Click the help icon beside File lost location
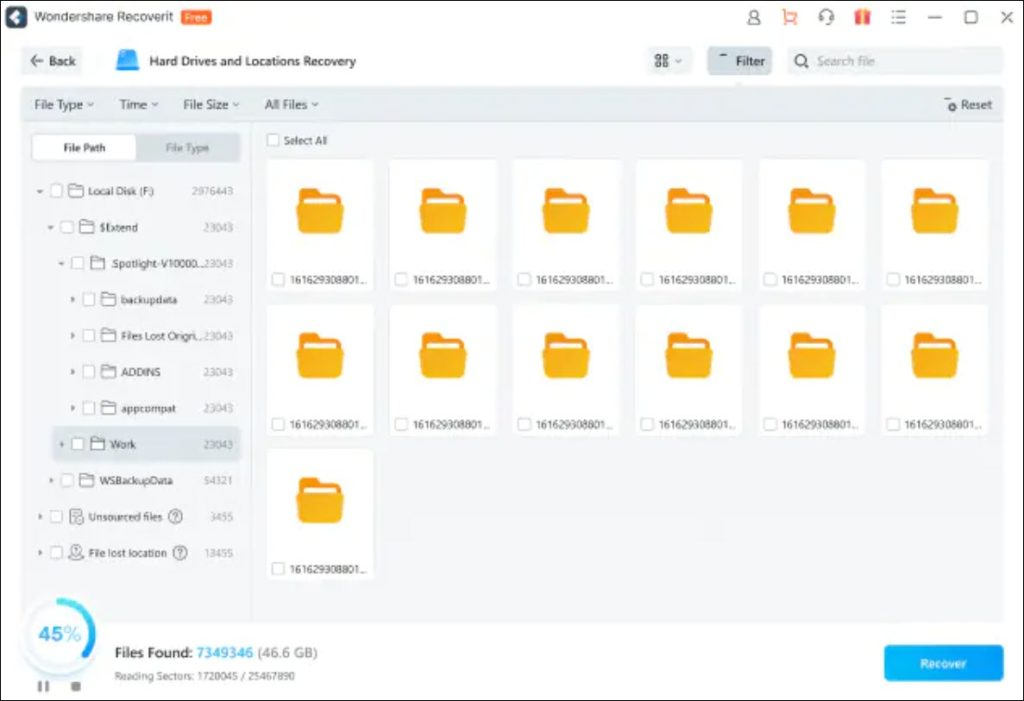This screenshot has height=701, width=1024. pyautogui.click(x=180, y=553)
